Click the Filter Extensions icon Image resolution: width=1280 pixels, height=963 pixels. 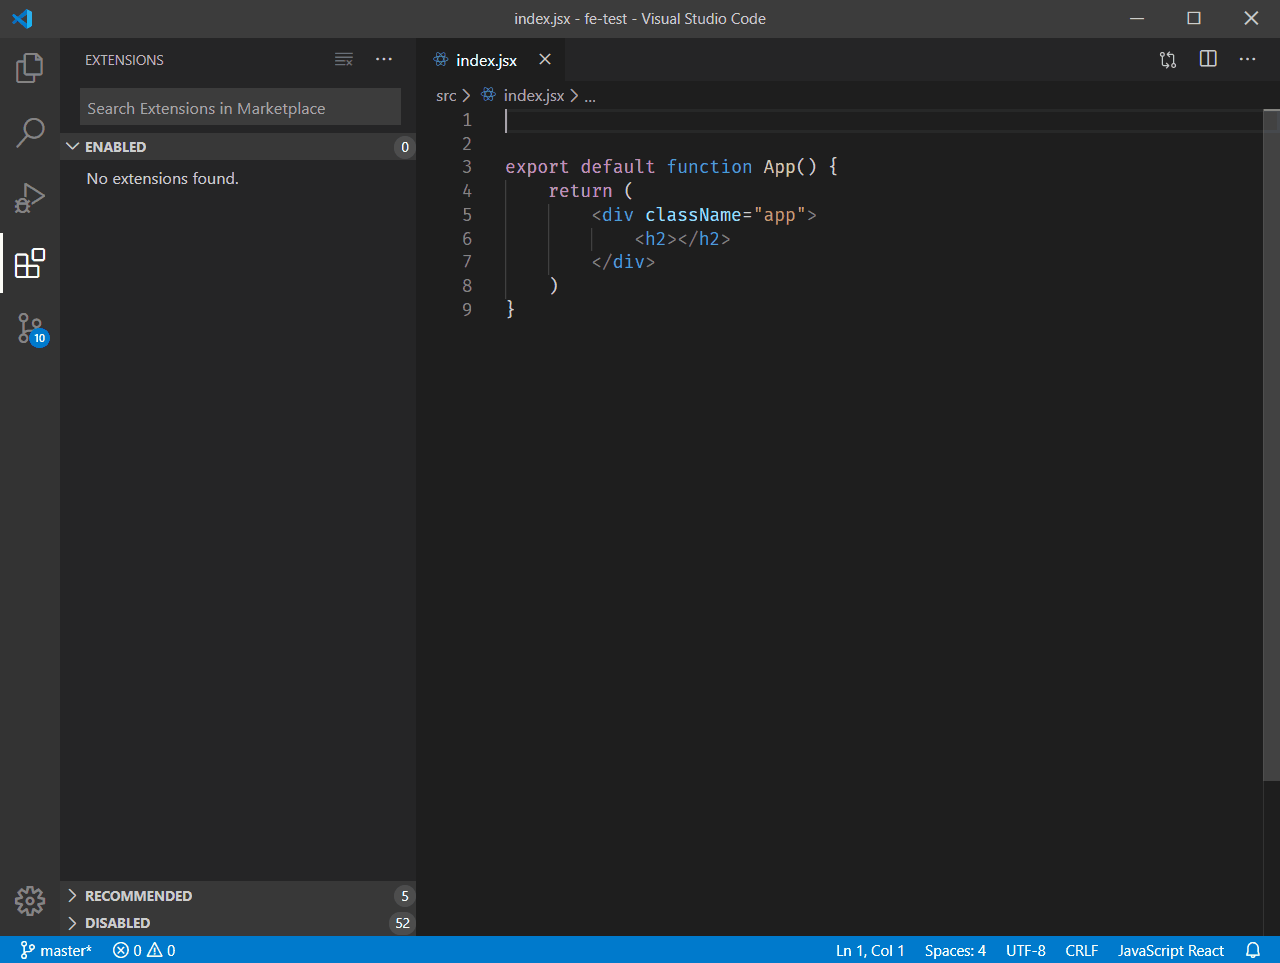tap(344, 59)
